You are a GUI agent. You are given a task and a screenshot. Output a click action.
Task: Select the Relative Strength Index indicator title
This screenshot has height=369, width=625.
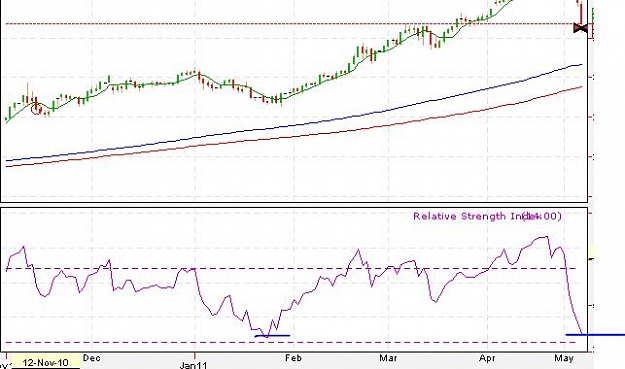coord(487,216)
